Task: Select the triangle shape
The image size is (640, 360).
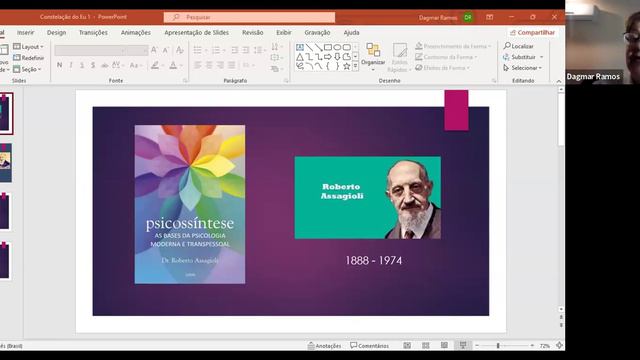Action: point(300,57)
